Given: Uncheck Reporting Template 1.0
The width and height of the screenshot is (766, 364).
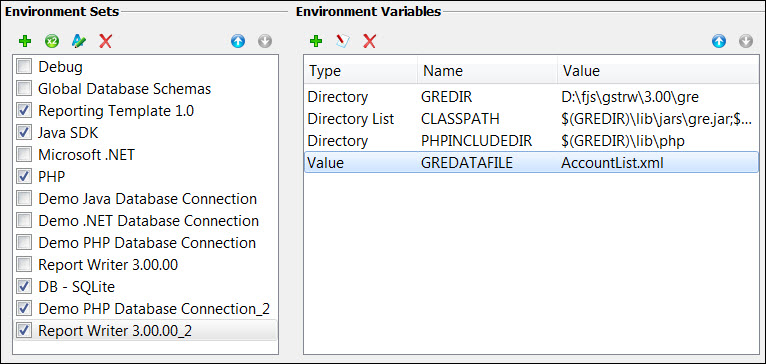Looking at the screenshot, I should pos(24,111).
